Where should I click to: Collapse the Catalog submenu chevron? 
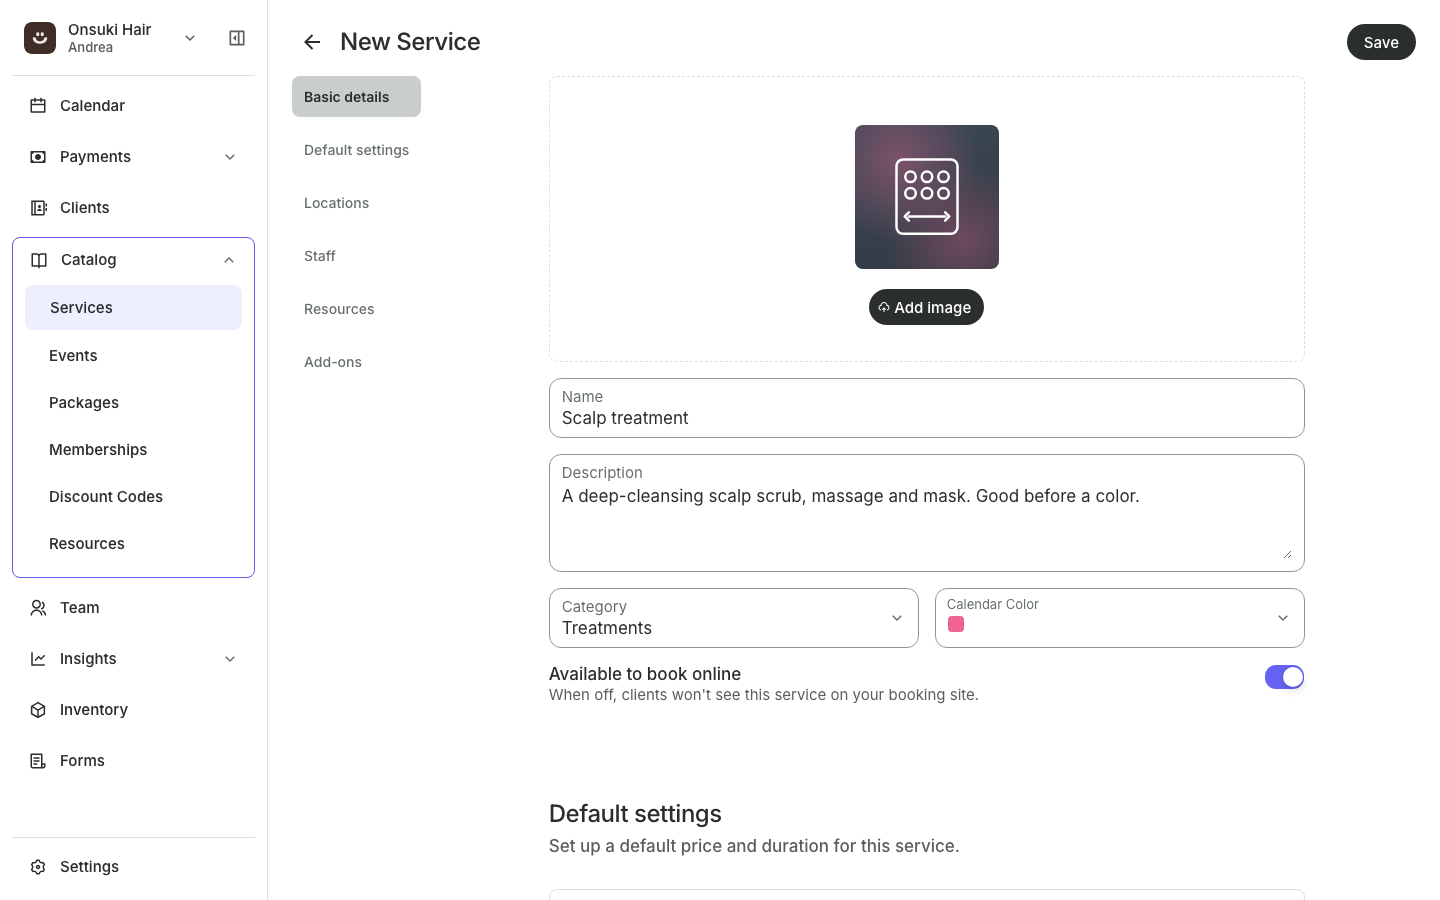pyautogui.click(x=229, y=260)
